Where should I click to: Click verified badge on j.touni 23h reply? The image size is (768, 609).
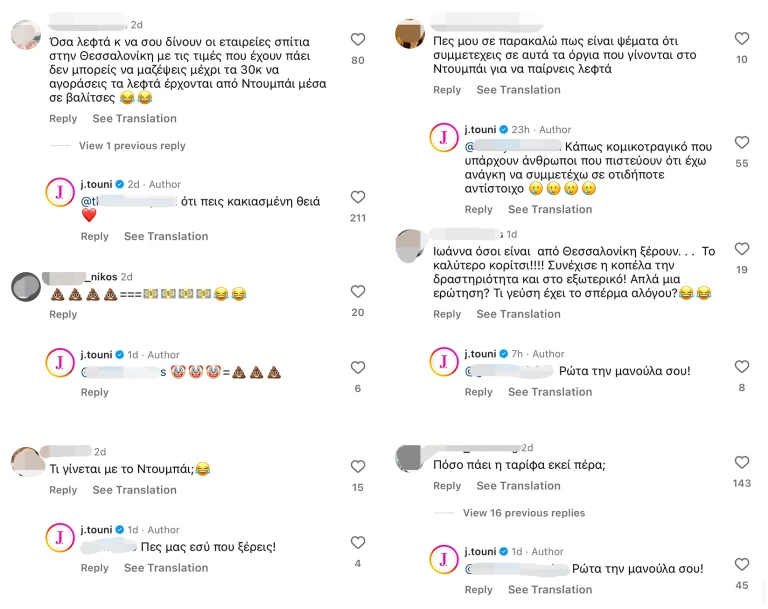(x=503, y=130)
